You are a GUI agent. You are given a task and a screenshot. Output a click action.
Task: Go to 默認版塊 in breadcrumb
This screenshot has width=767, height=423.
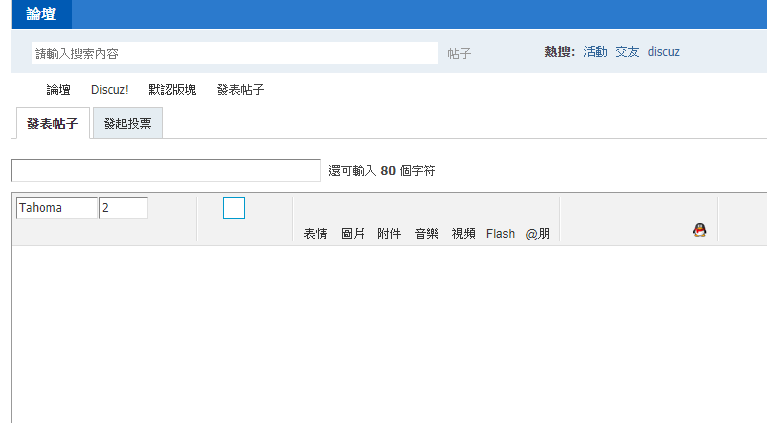click(172, 90)
